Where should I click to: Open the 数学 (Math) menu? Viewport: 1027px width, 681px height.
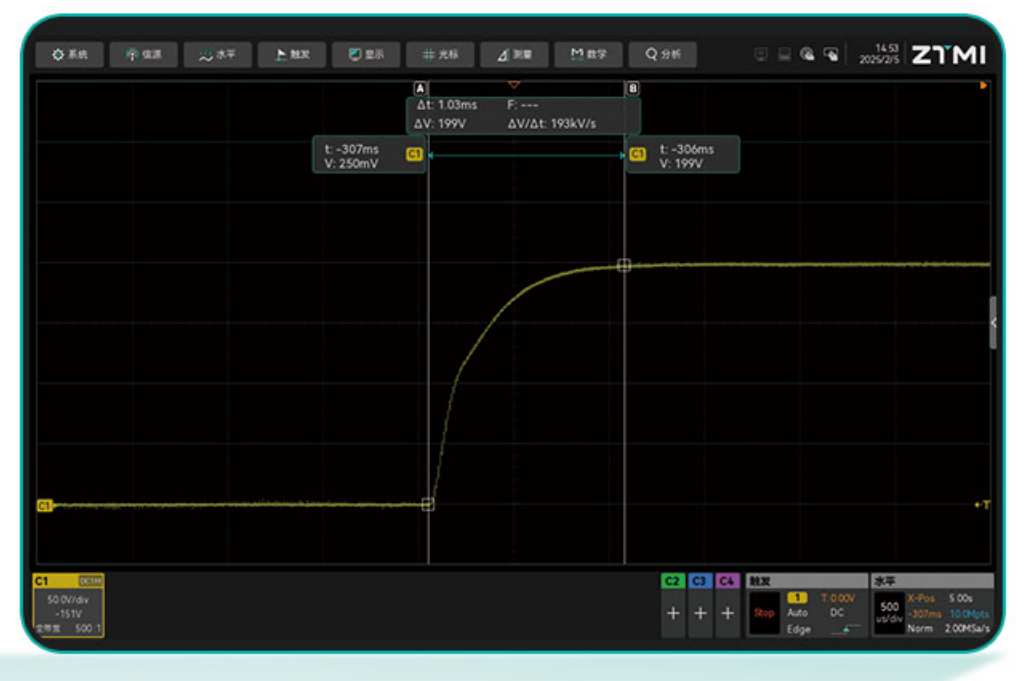point(588,54)
